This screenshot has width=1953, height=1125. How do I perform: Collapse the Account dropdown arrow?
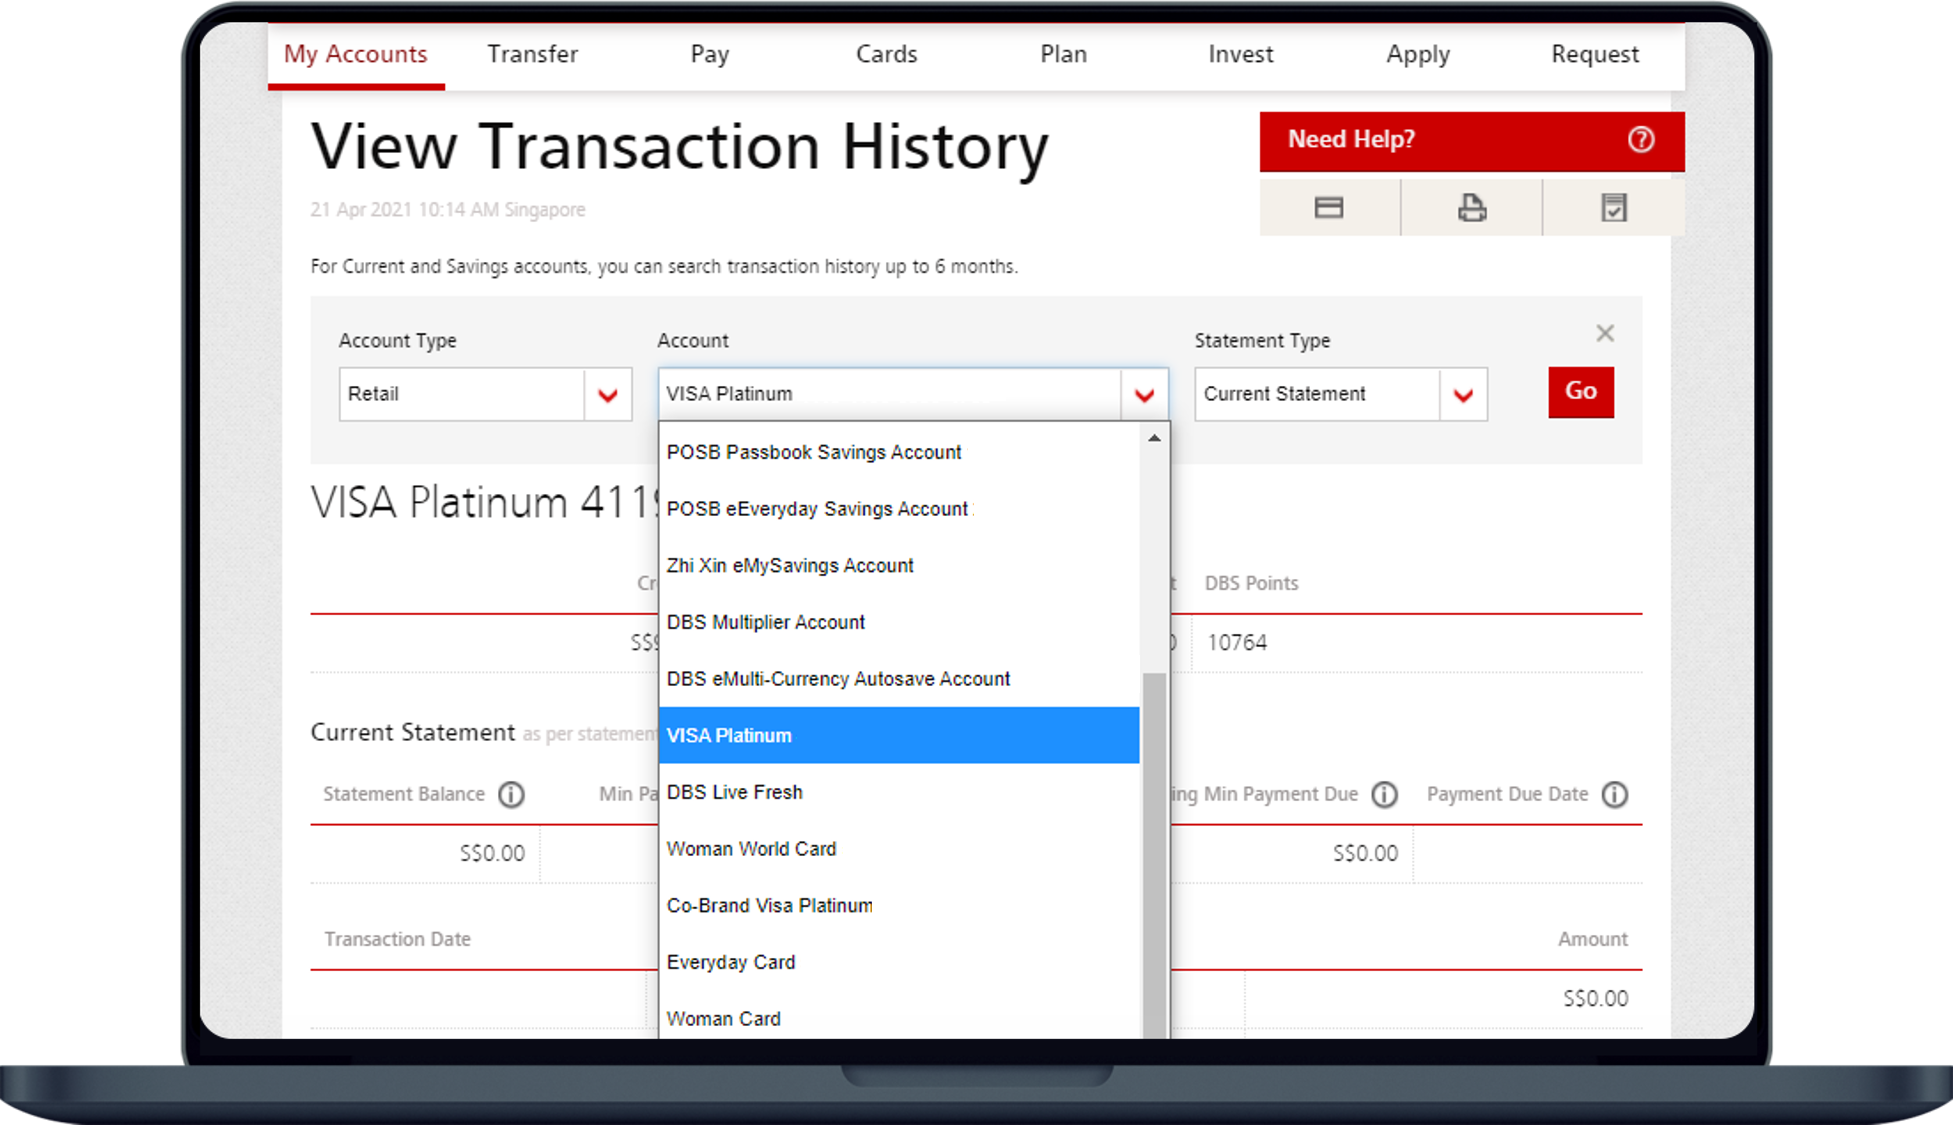(1144, 394)
